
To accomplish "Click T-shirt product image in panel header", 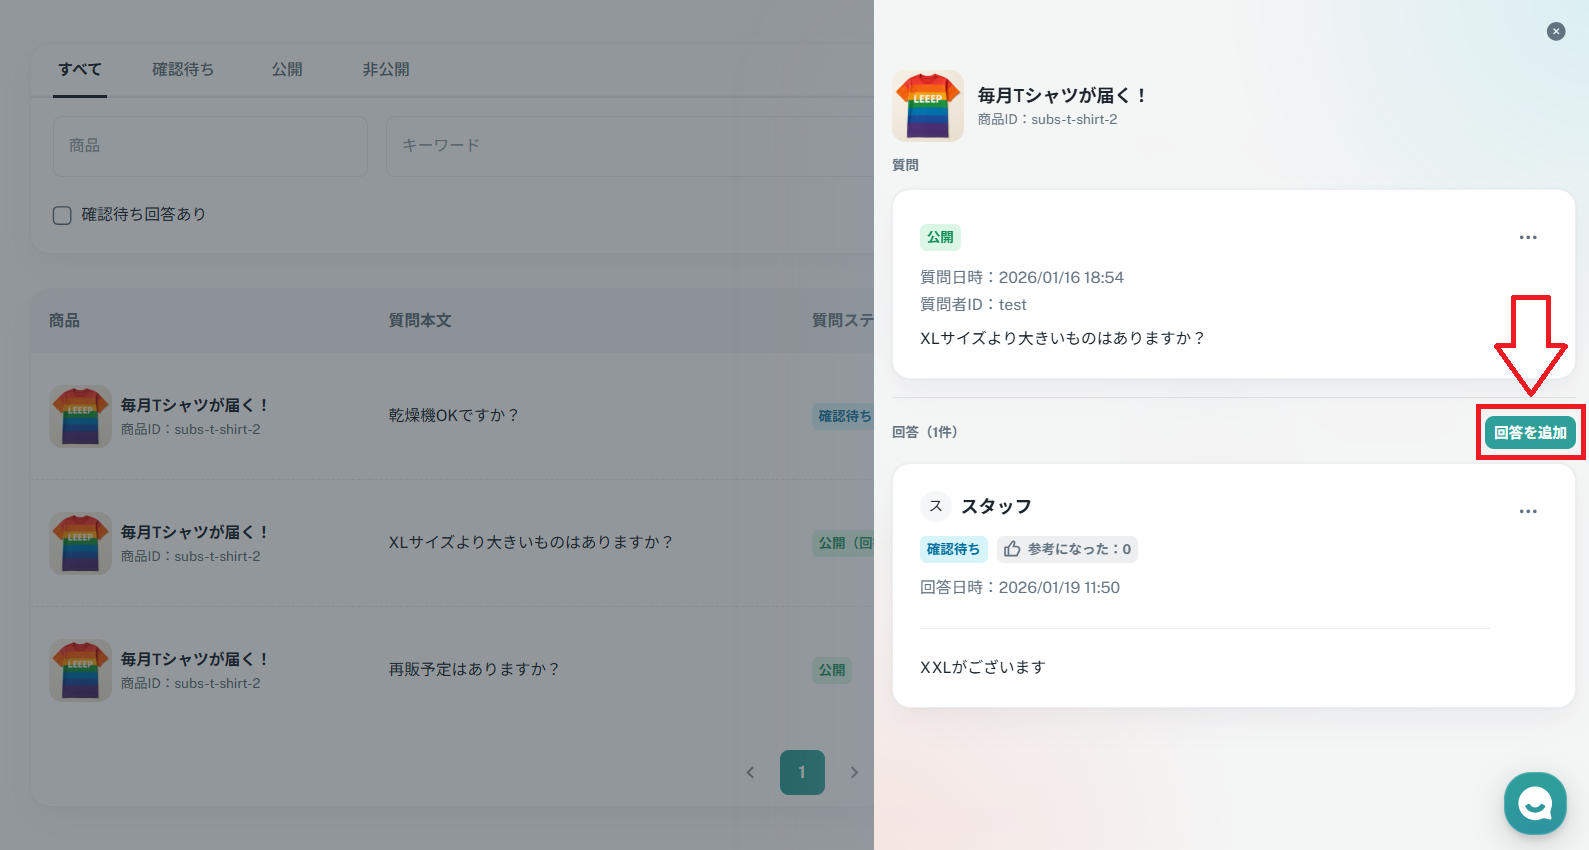I will coord(927,105).
